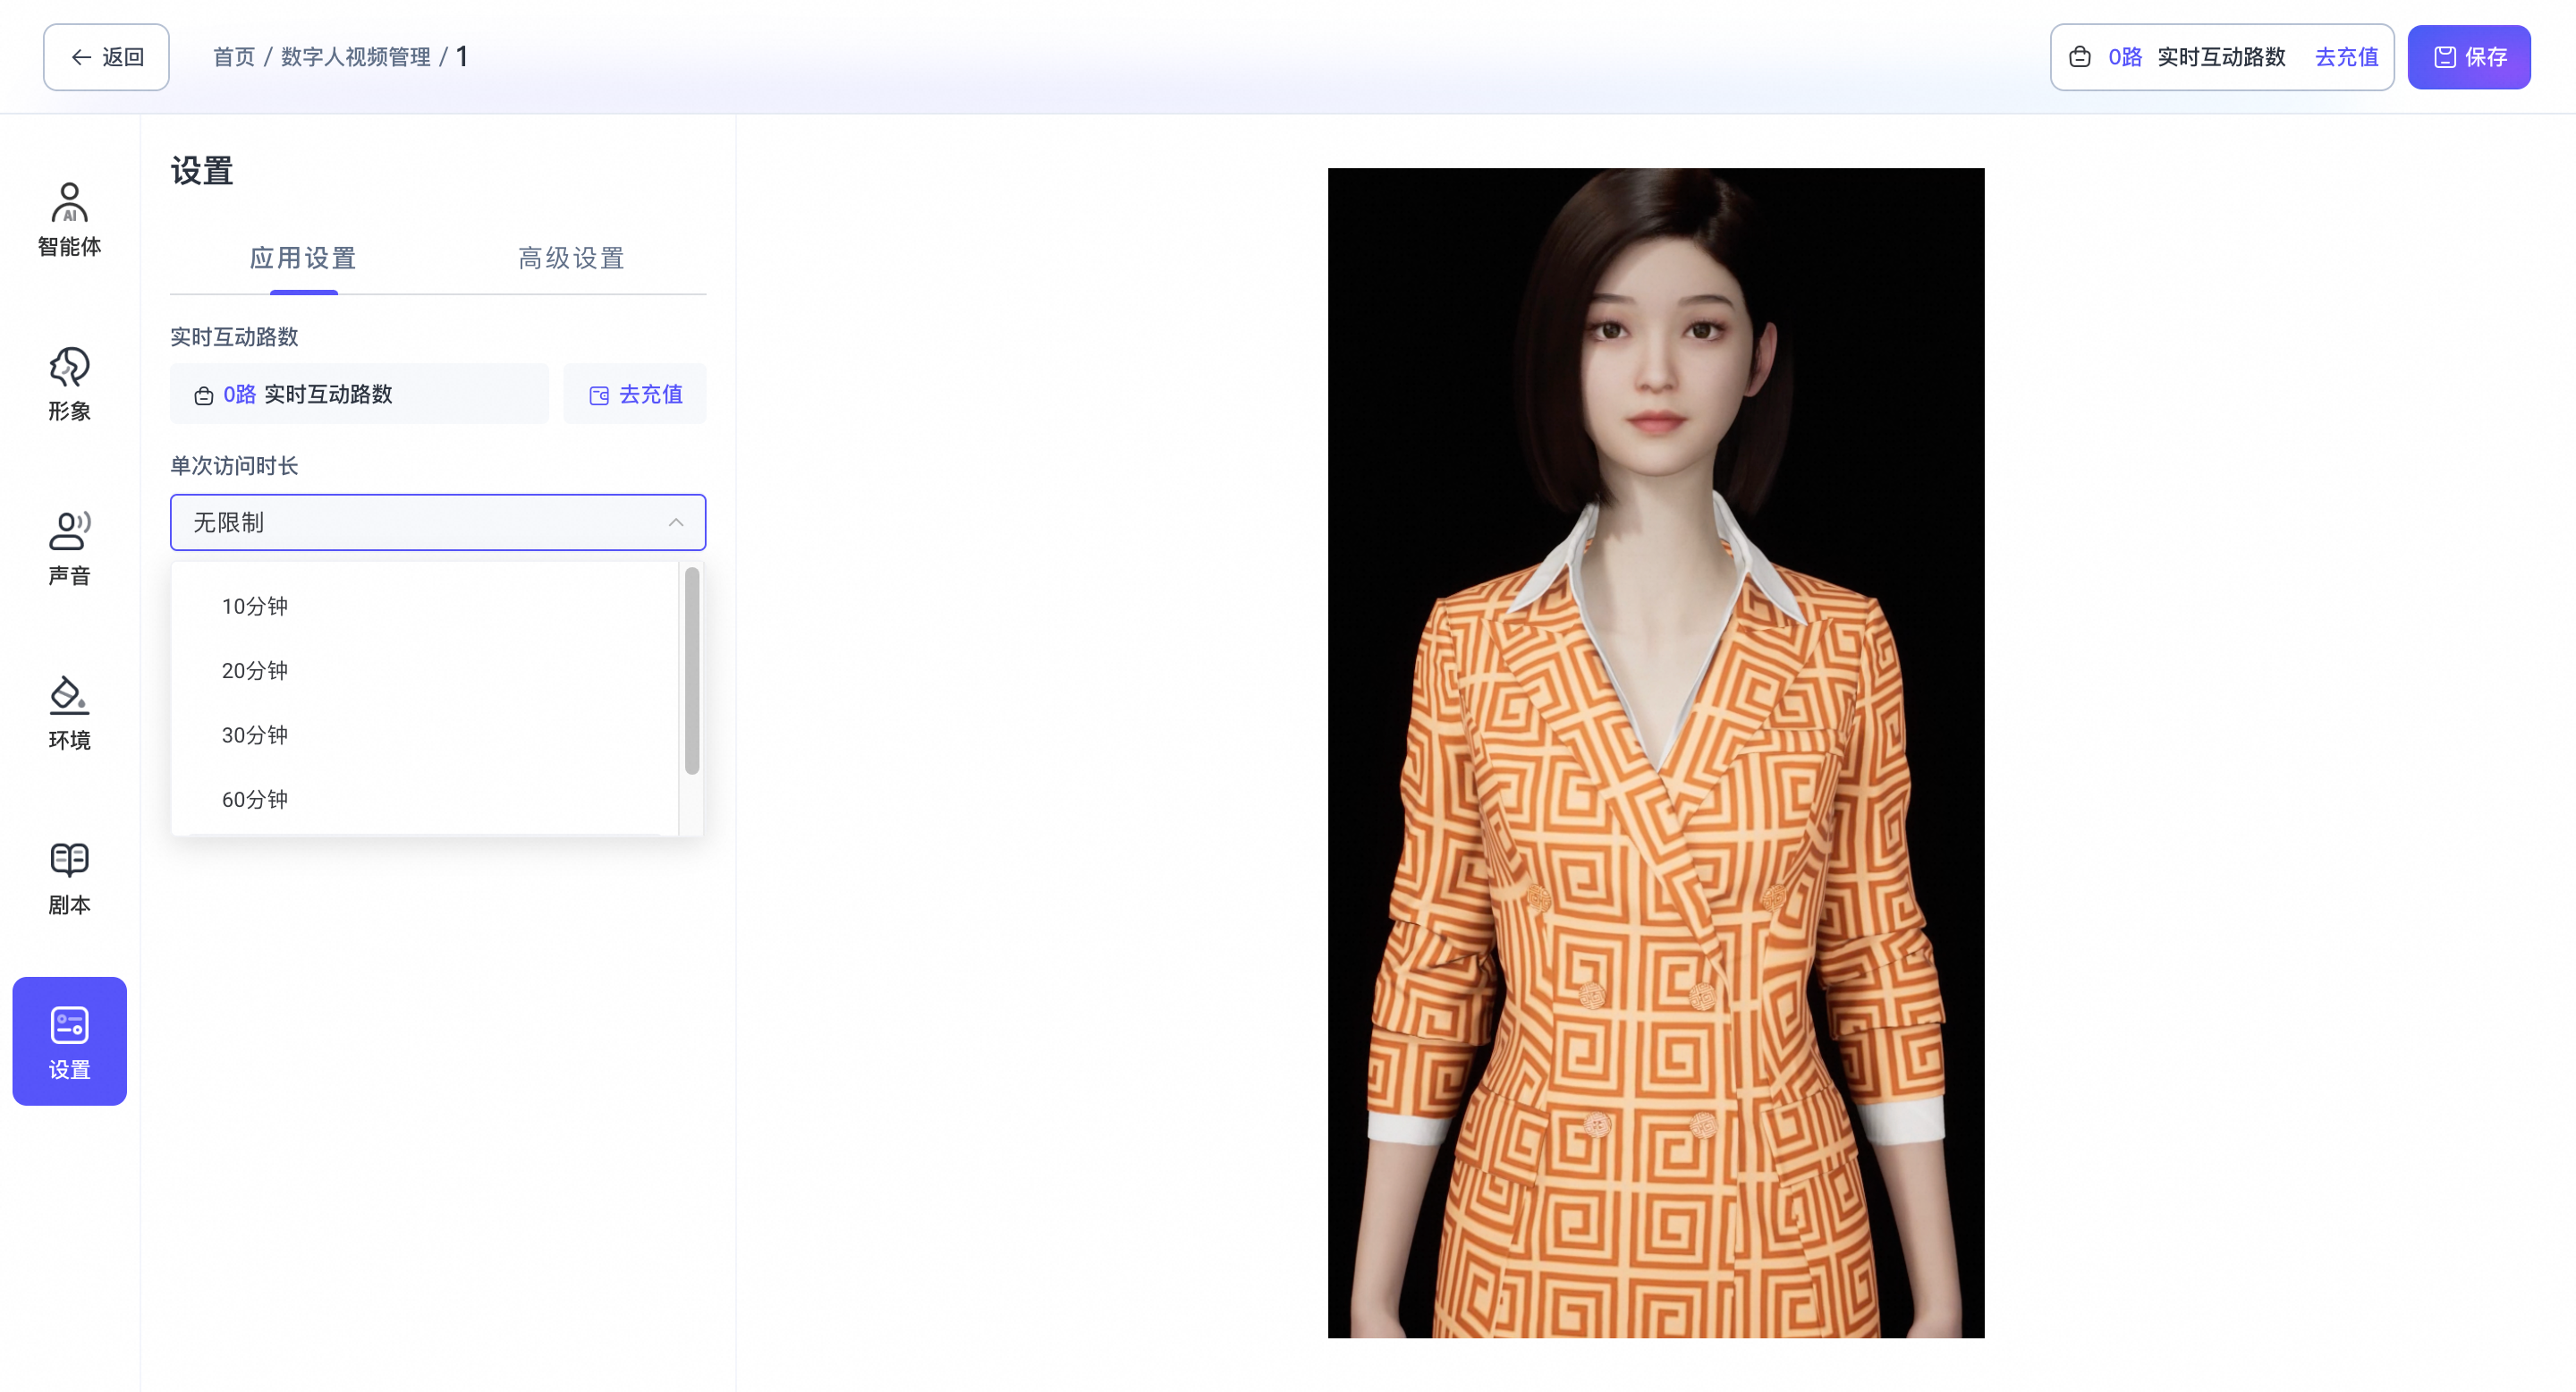Click the dropdown list scrollbar
This screenshot has height=1392, width=2576.
(x=692, y=671)
